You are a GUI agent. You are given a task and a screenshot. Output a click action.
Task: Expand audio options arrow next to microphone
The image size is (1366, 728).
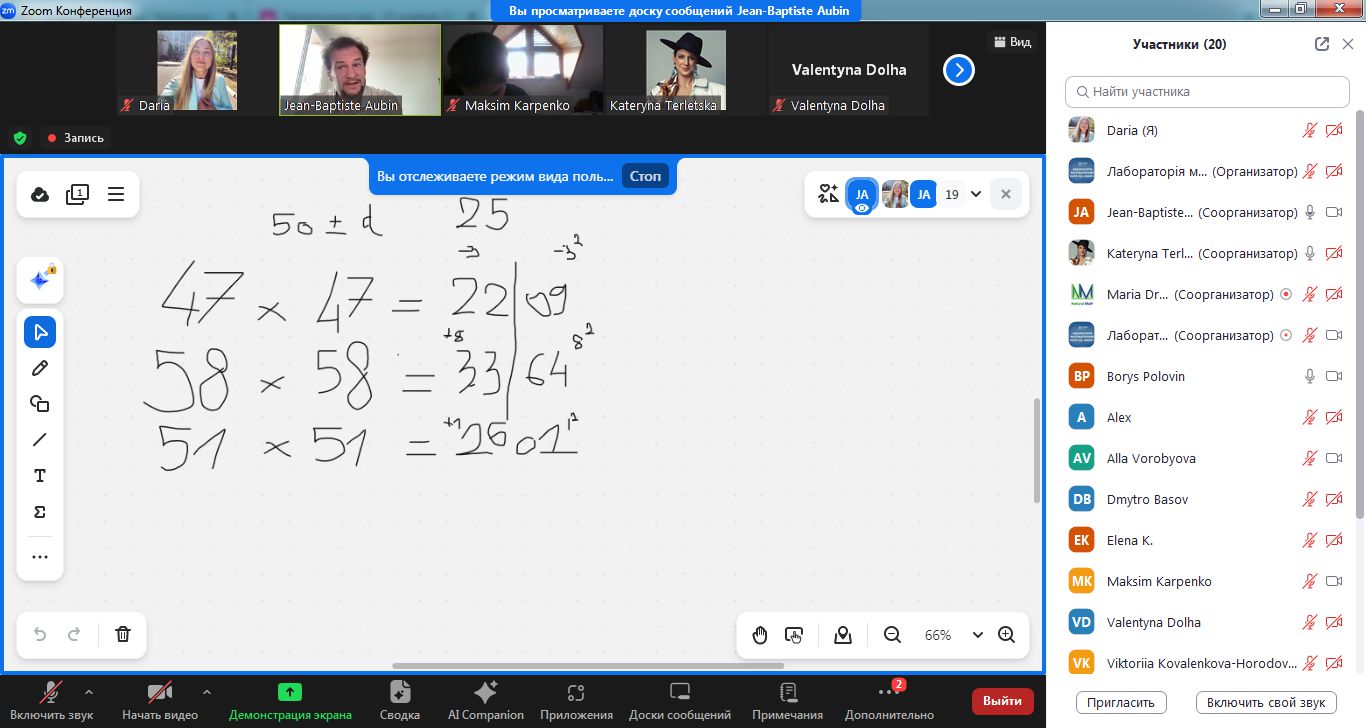click(89, 692)
